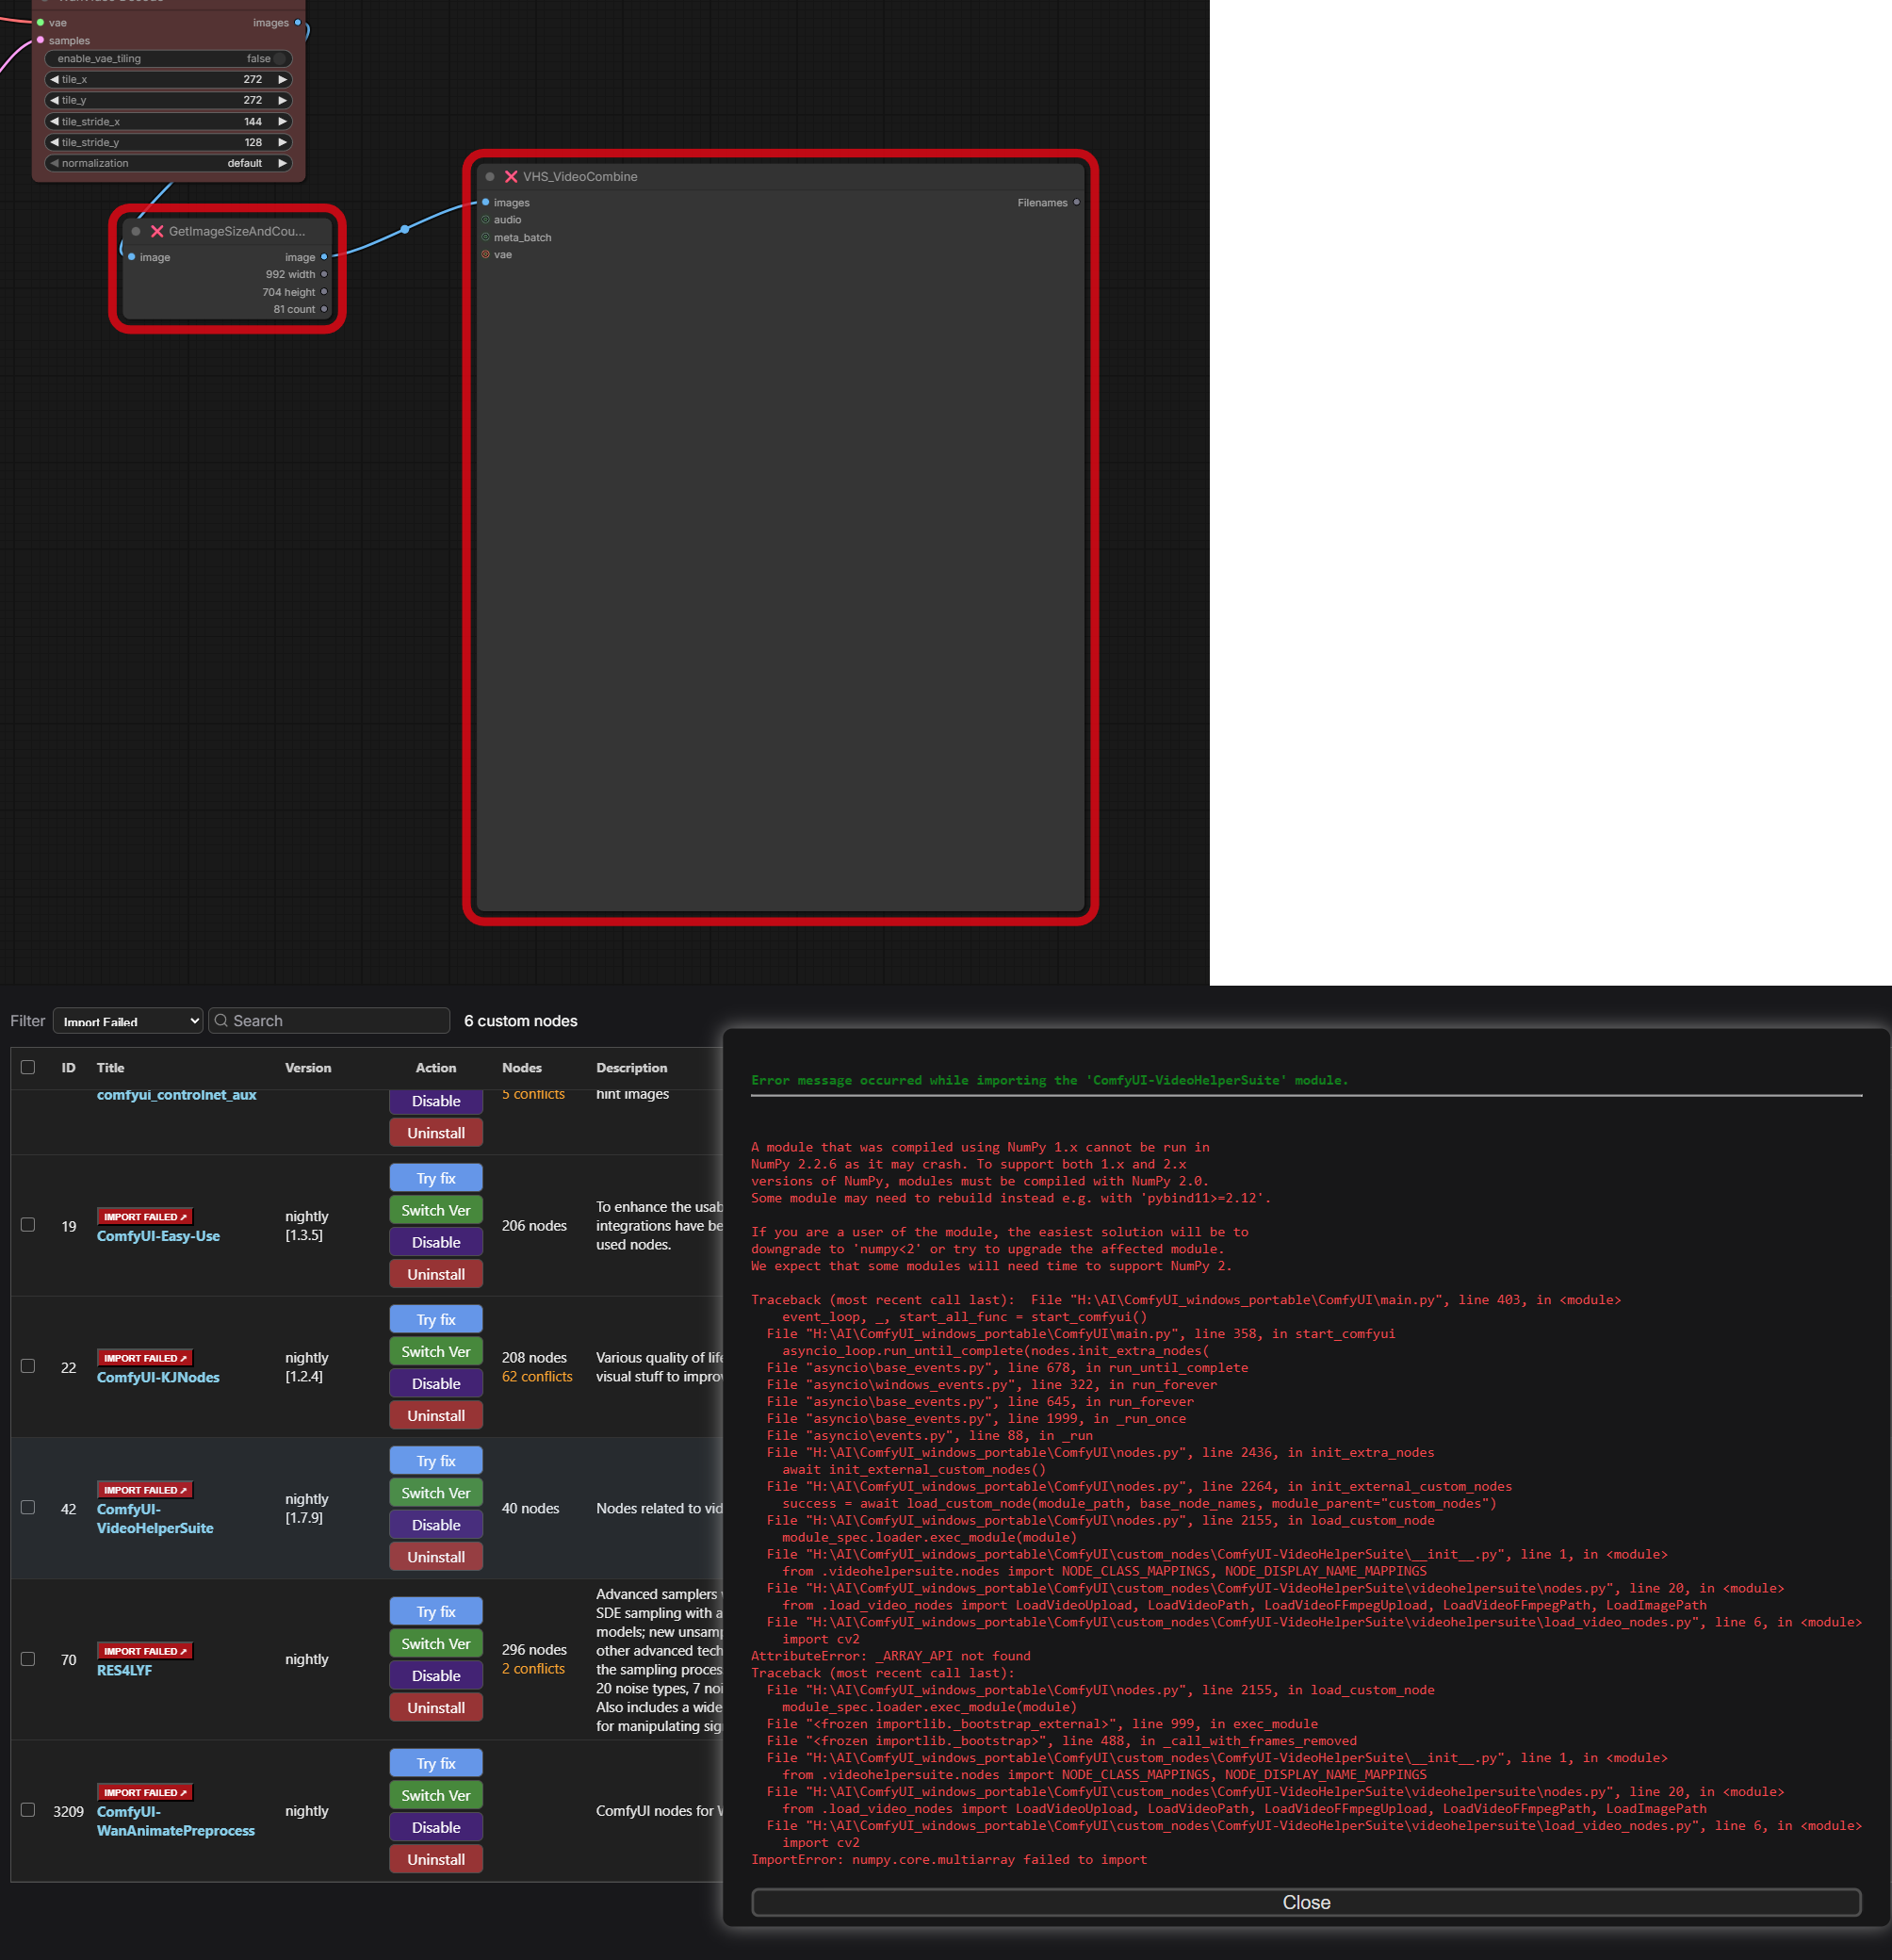Click the collapse dot on GetImageSizeAndCount node
Screen dimensions: 1892x1960
click(136, 231)
